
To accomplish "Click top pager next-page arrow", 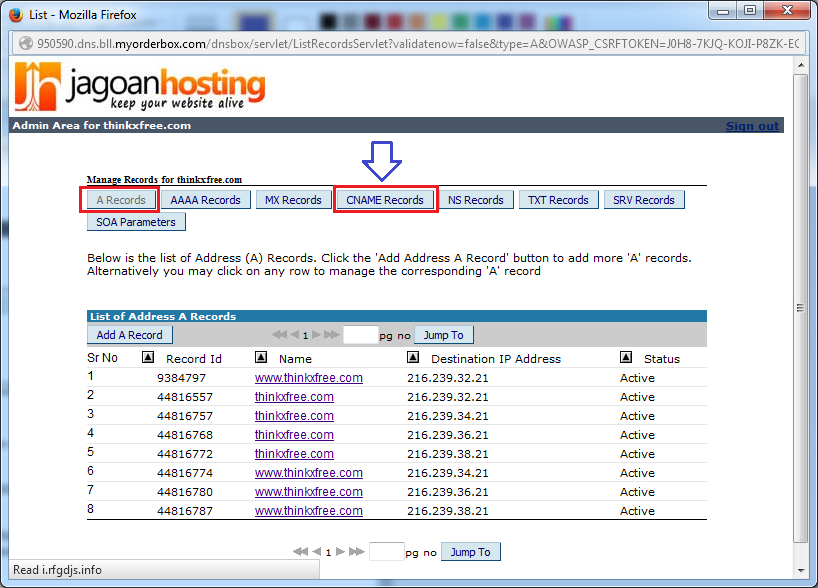I will 316,335.
